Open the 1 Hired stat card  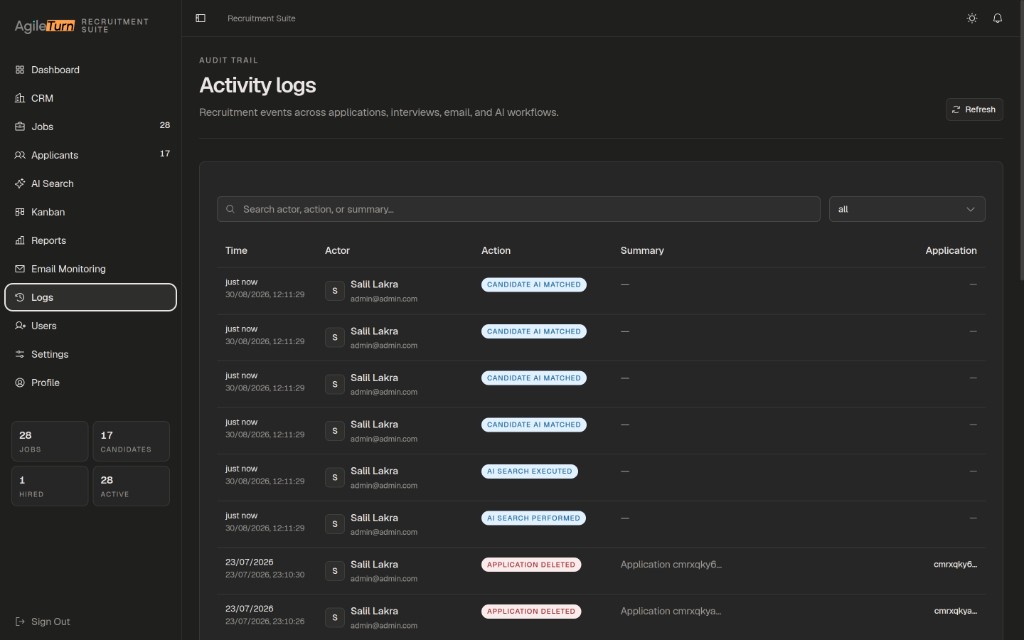(50, 486)
